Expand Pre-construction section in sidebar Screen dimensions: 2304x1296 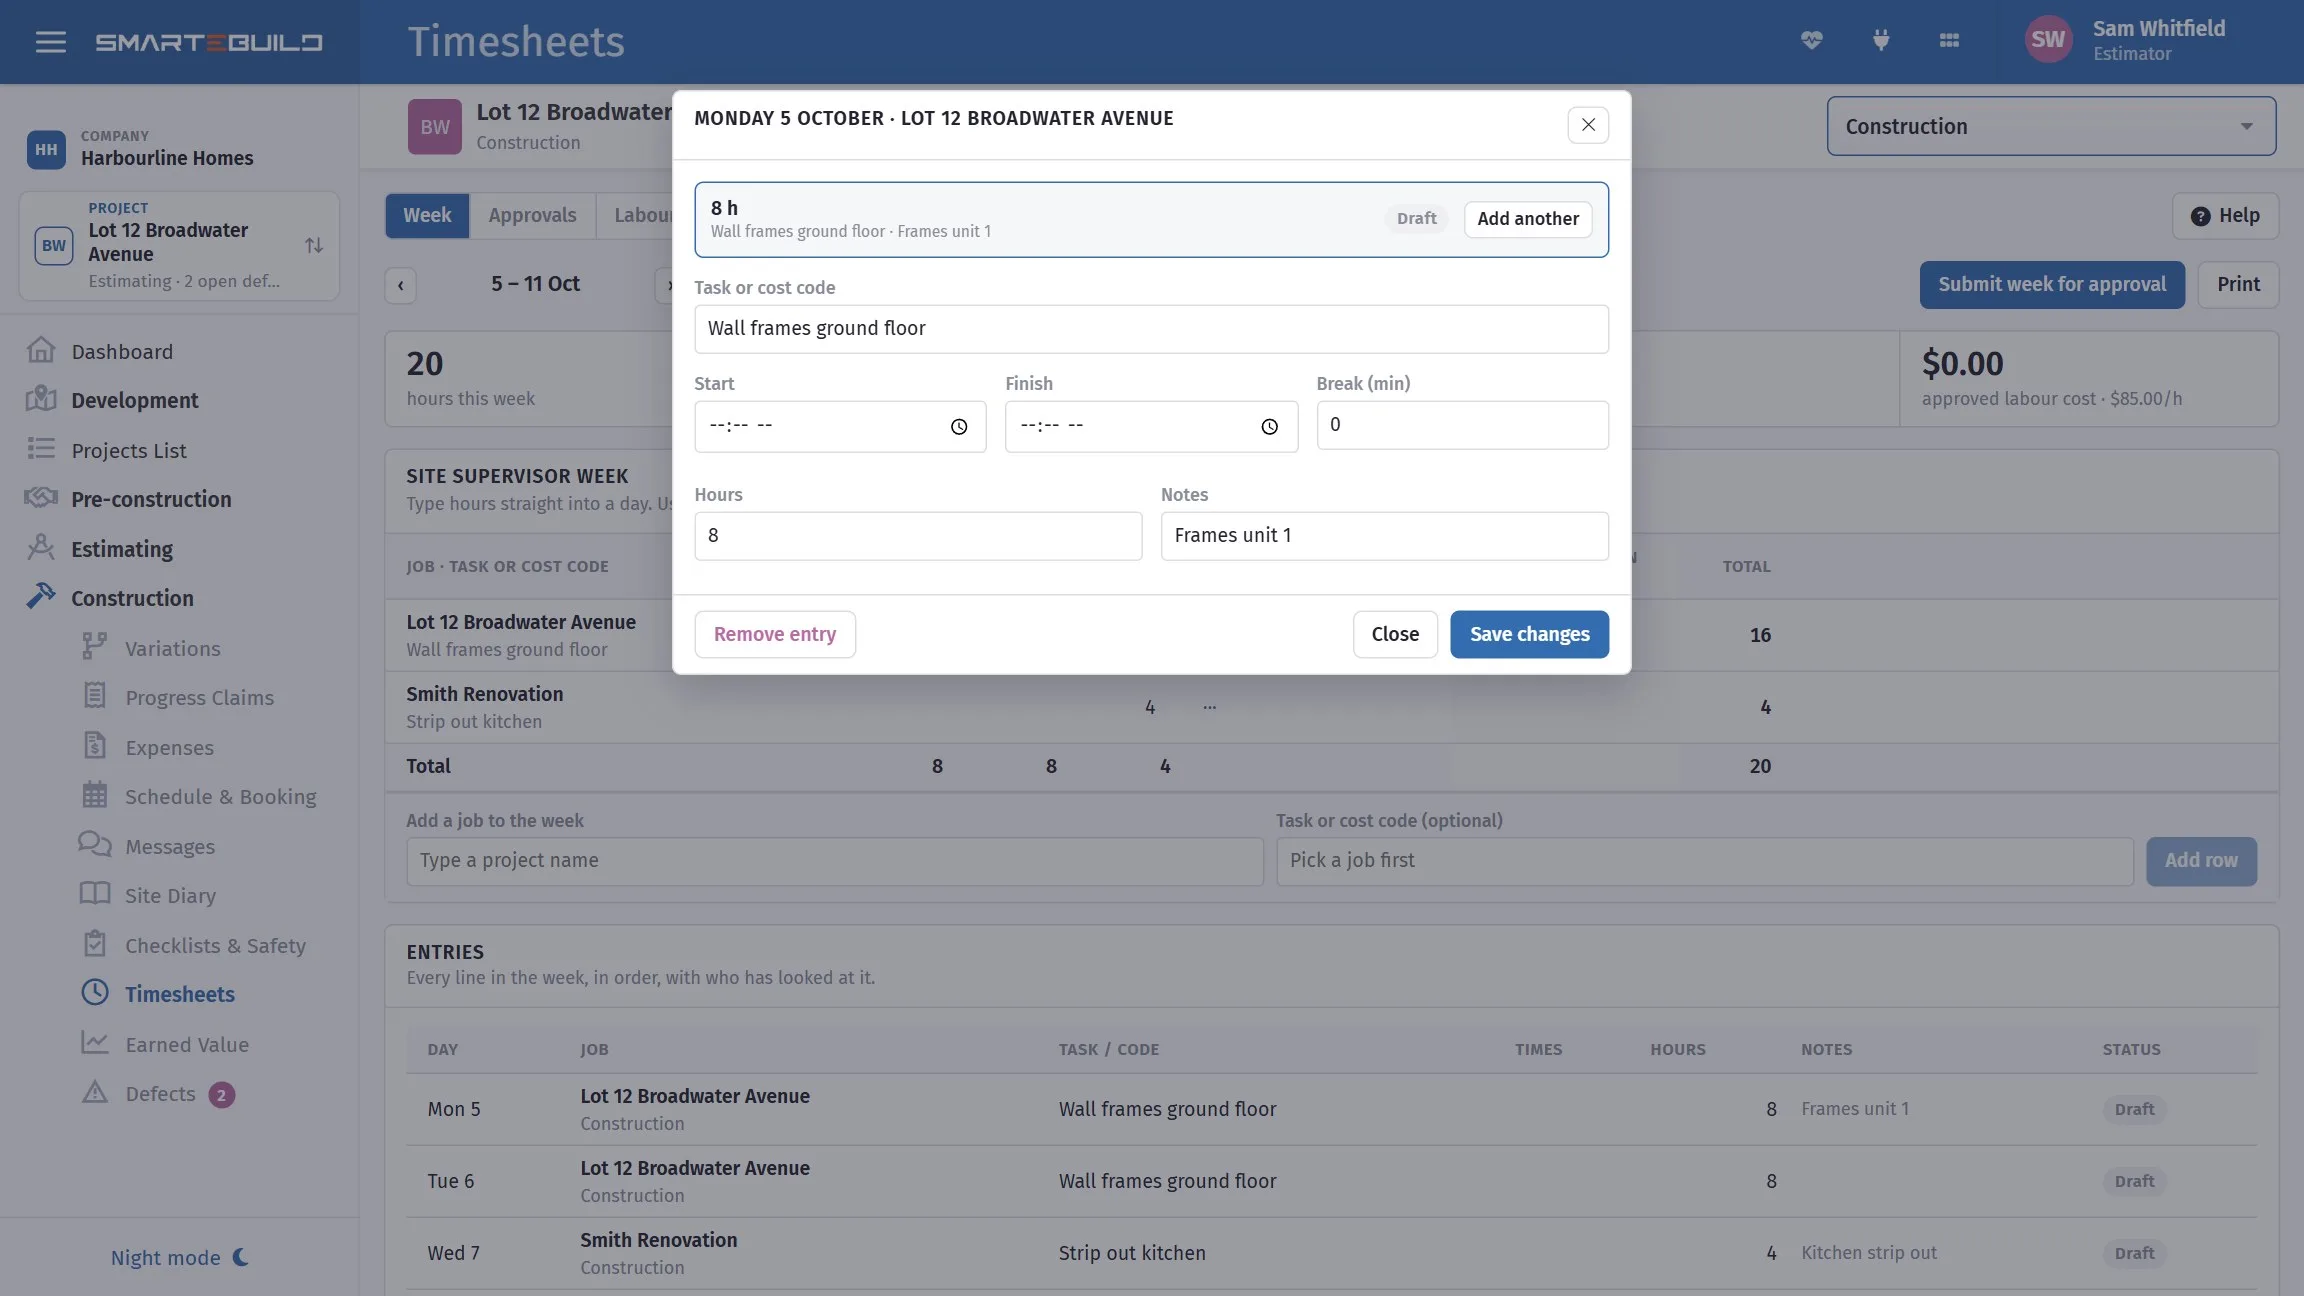pos(151,500)
